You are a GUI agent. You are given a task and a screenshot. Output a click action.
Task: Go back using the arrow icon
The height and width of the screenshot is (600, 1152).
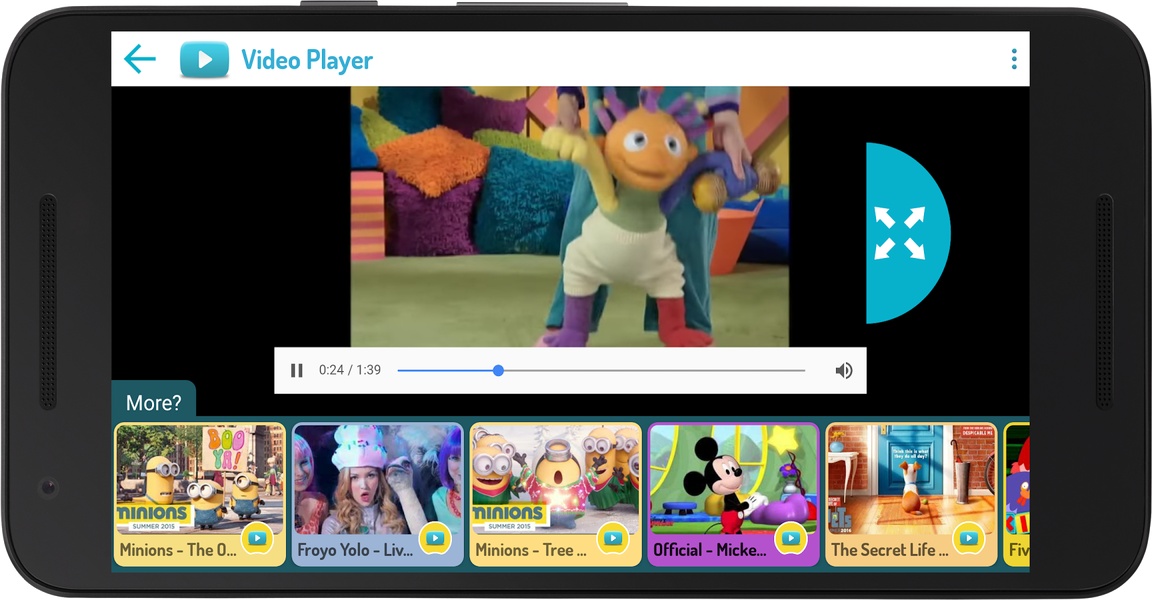(x=140, y=59)
